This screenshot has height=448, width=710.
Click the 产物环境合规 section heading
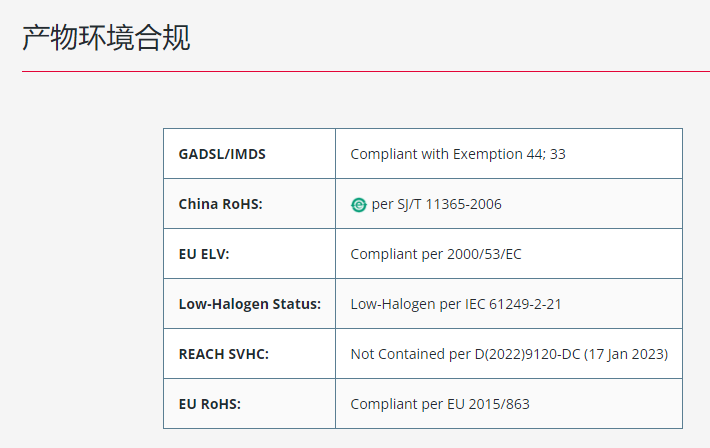106,38
